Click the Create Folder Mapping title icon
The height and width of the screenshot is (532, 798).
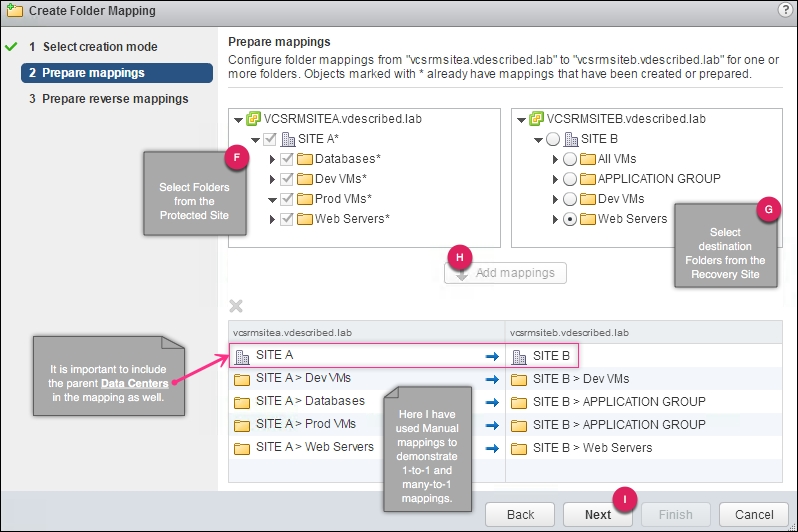click(x=14, y=10)
